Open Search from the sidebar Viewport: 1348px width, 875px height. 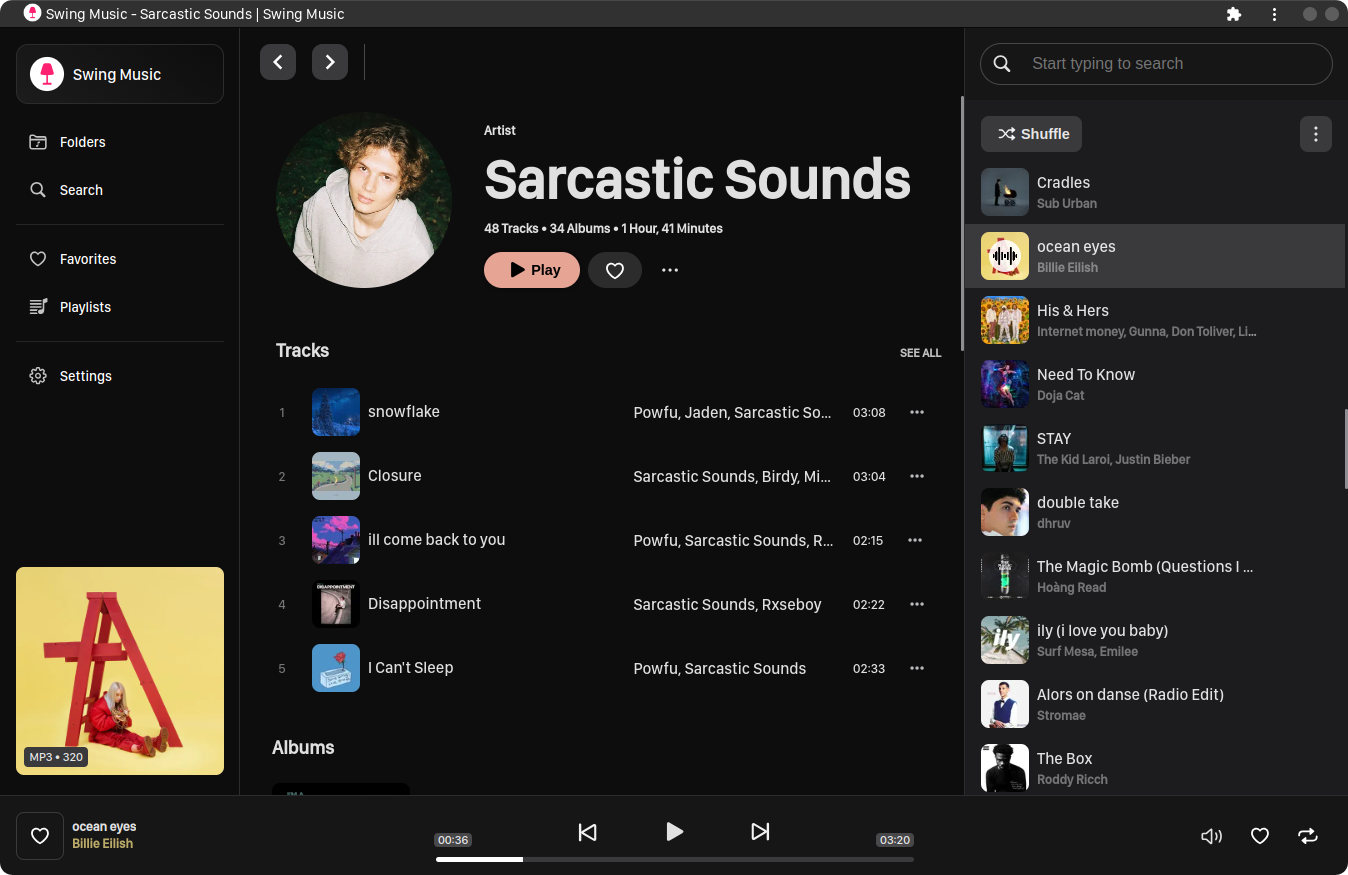click(120, 190)
